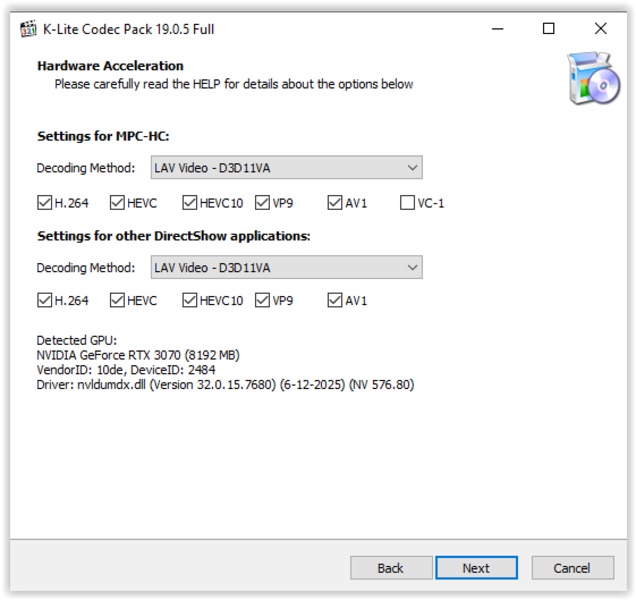
Task: Cancel the K-Lite installation
Action: point(572,568)
